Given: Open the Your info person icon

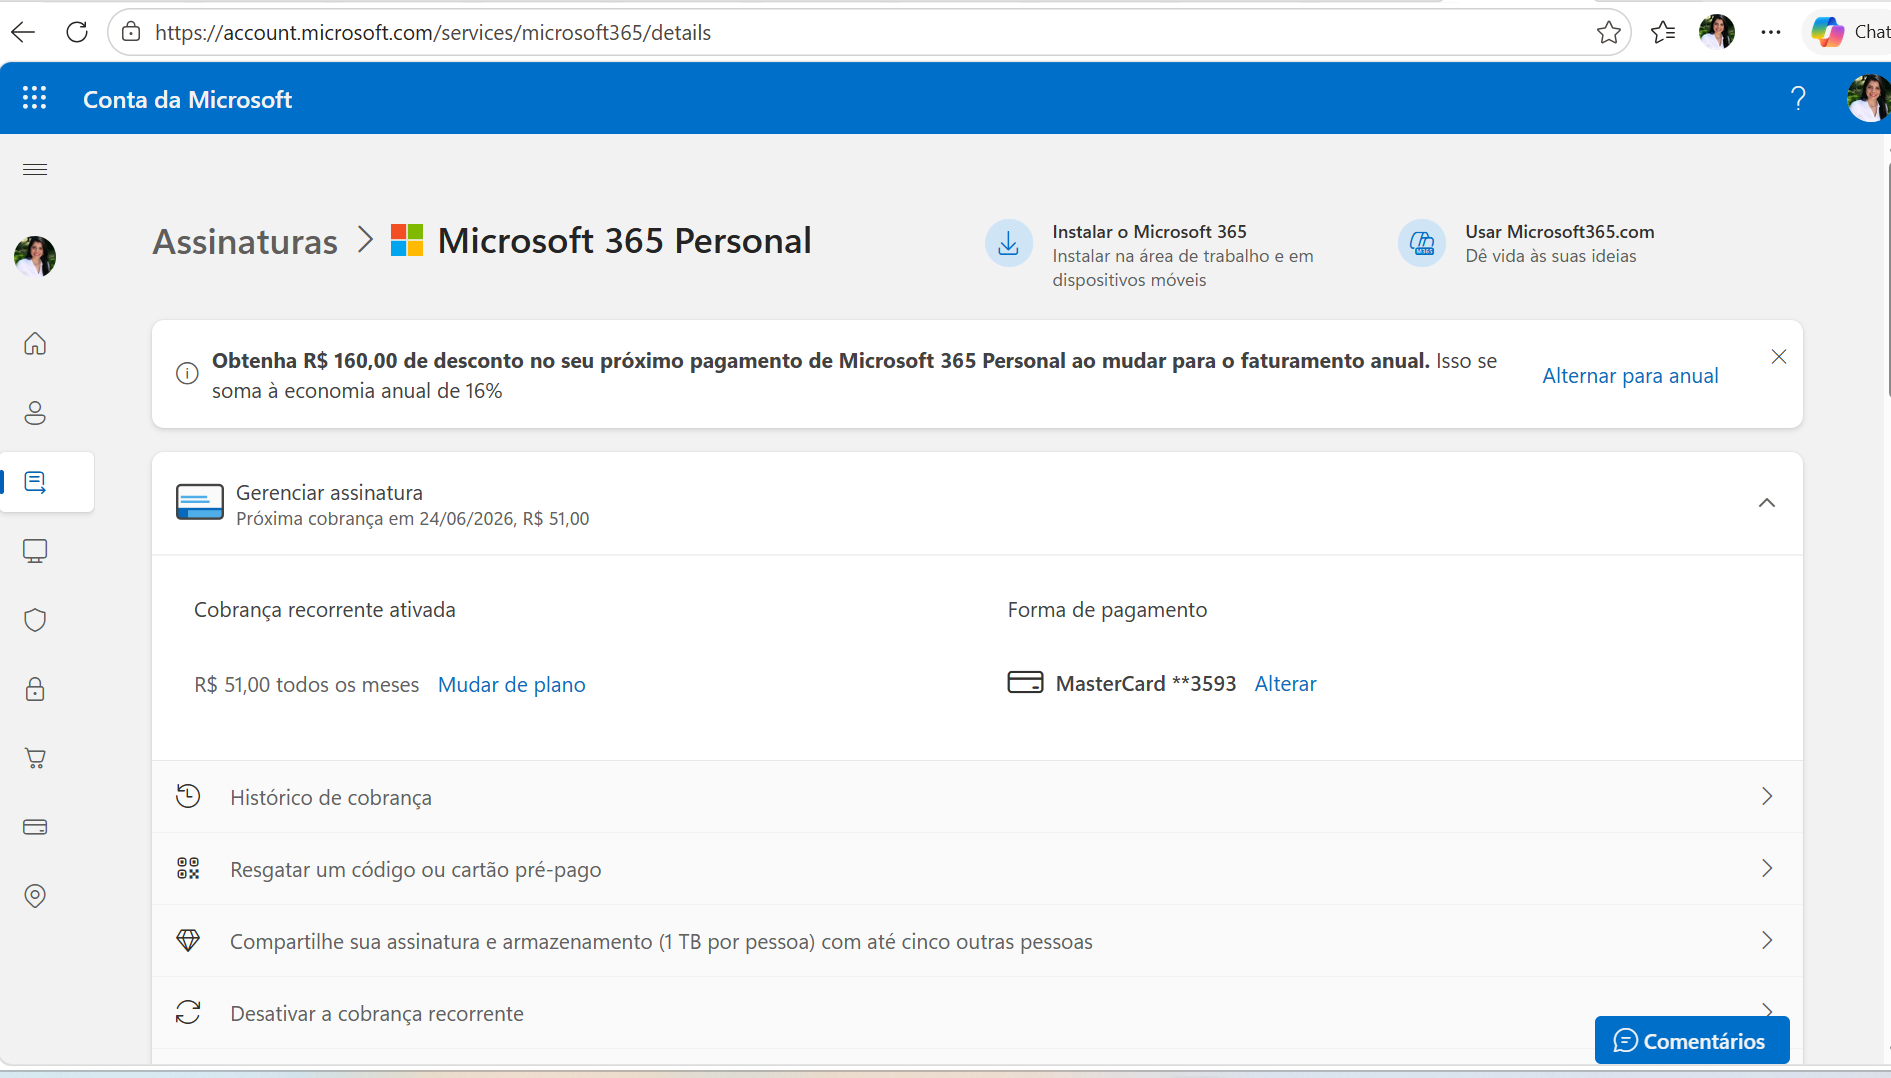Looking at the screenshot, I should [x=35, y=413].
